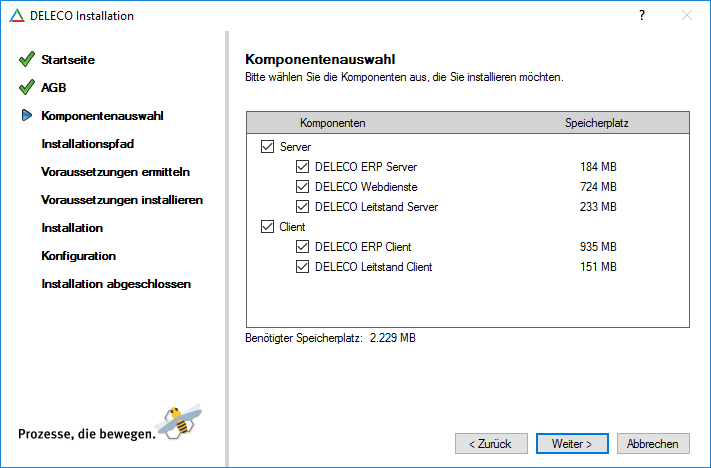711x468 pixels.
Task: Select the Installationspfad step
Action: click(88, 144)
